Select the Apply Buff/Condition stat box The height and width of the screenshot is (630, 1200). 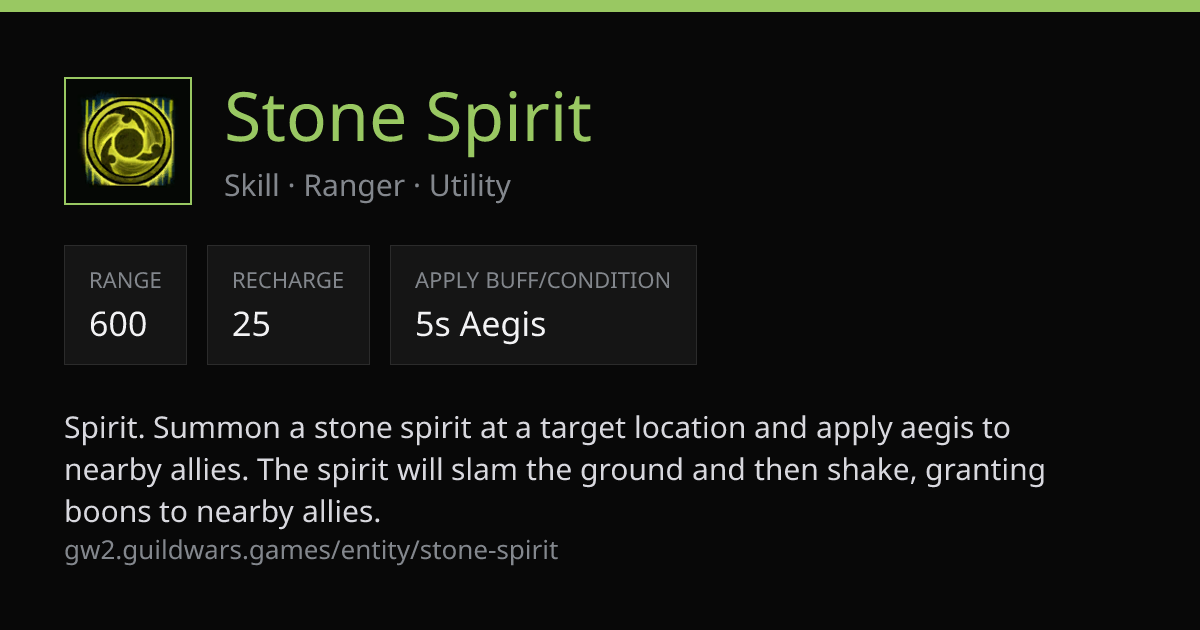tap(543, 305)
